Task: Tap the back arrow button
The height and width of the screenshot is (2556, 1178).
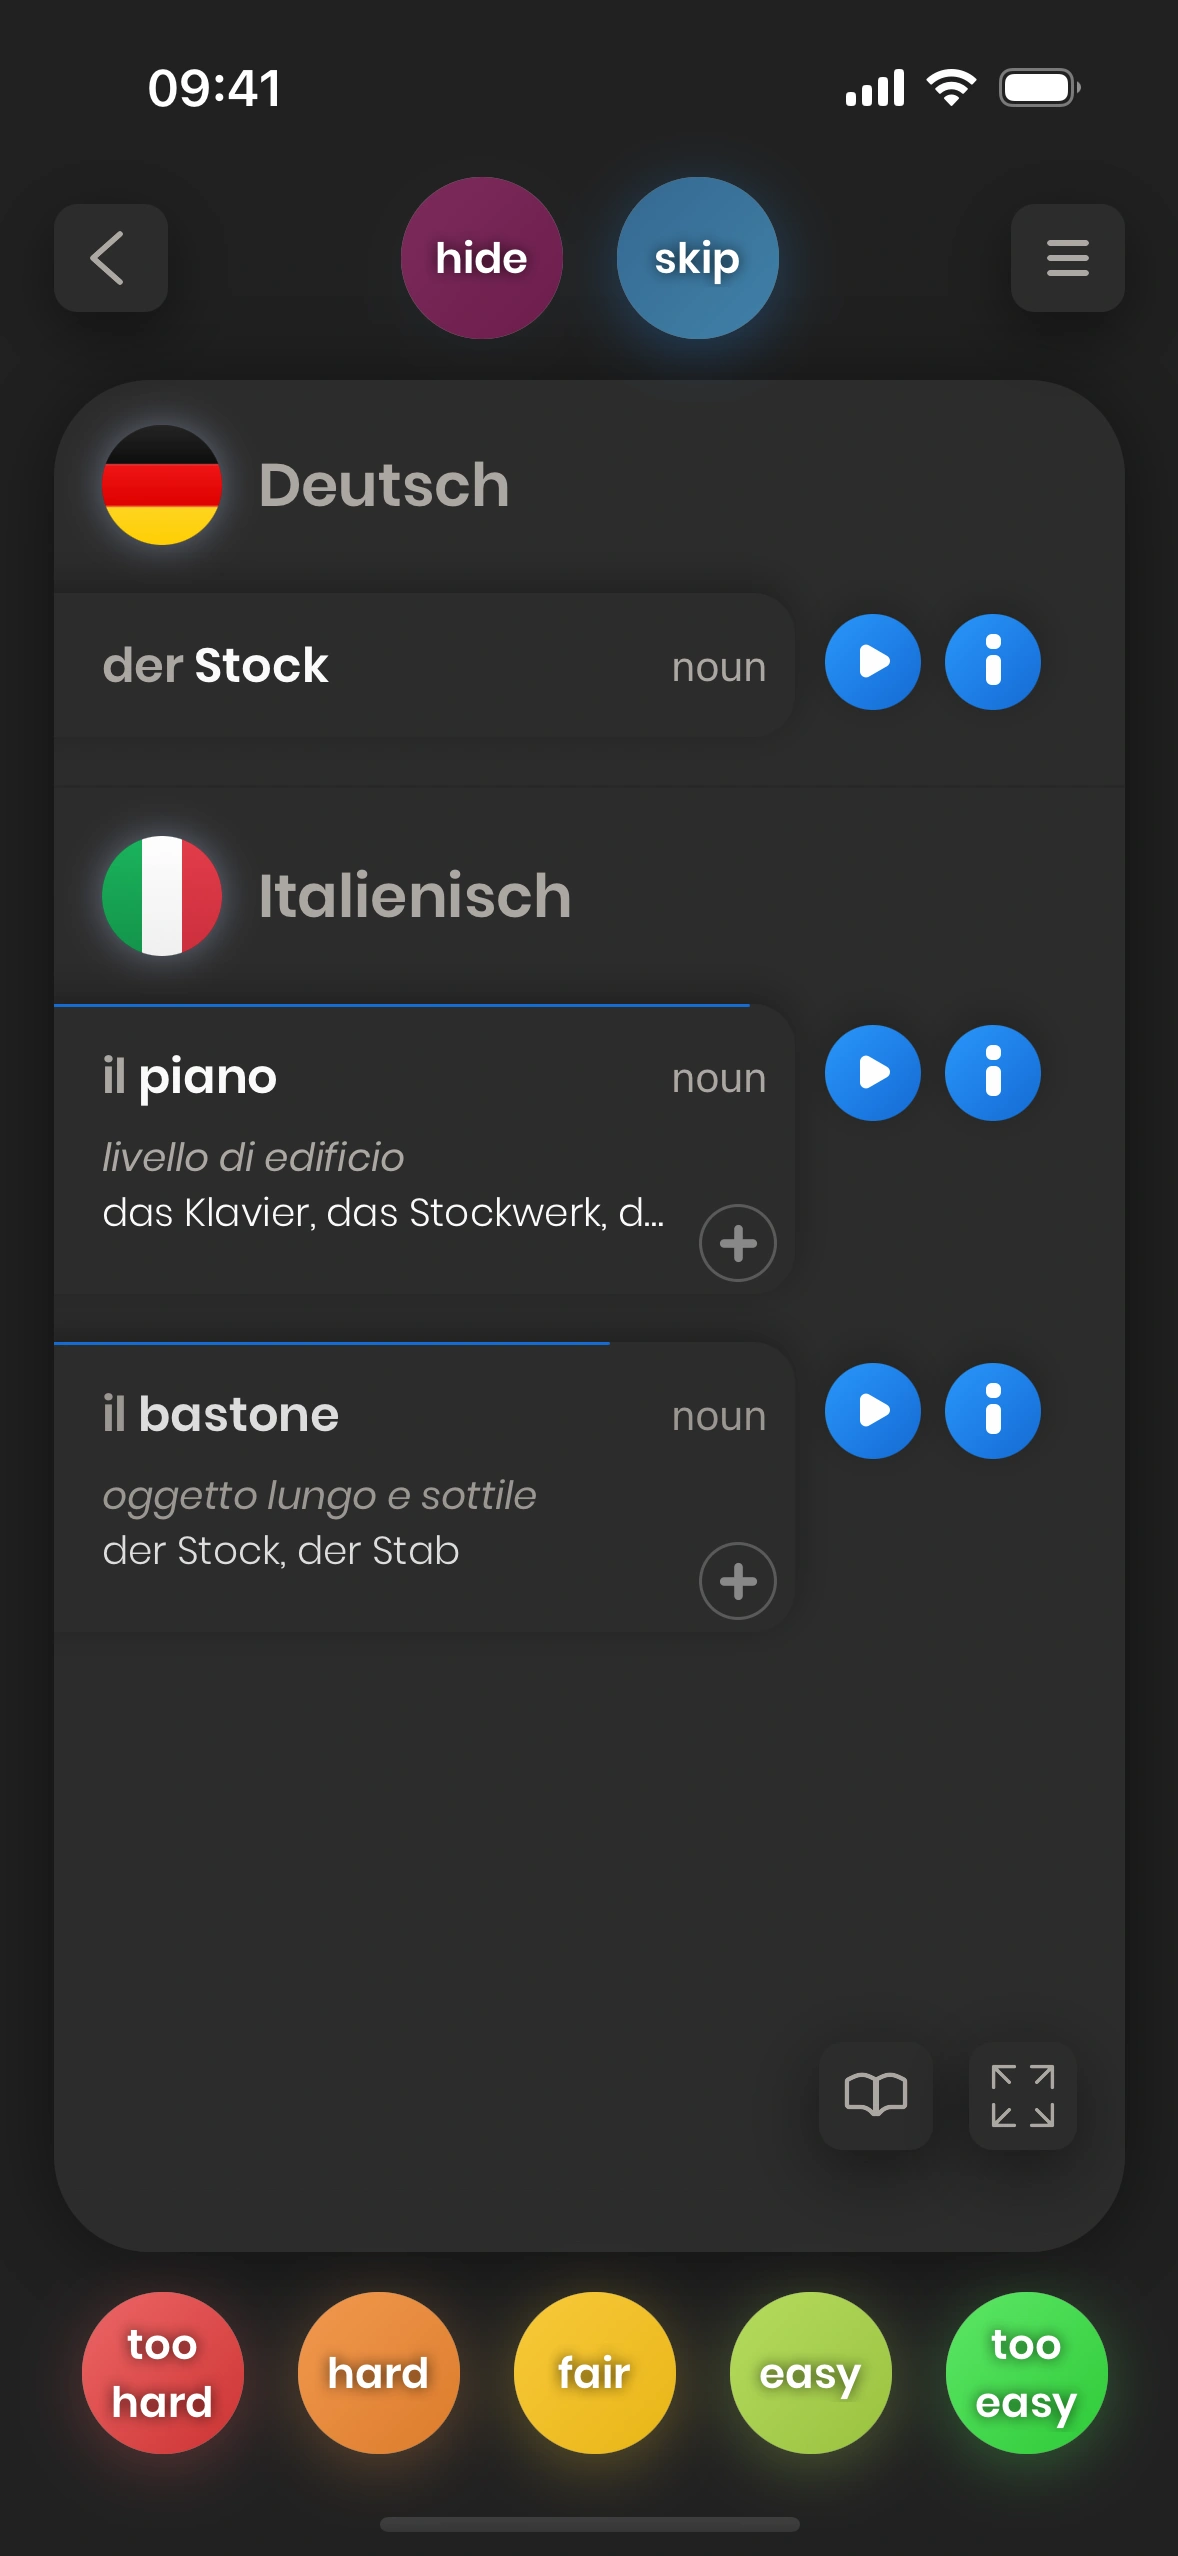Action: 110,258
